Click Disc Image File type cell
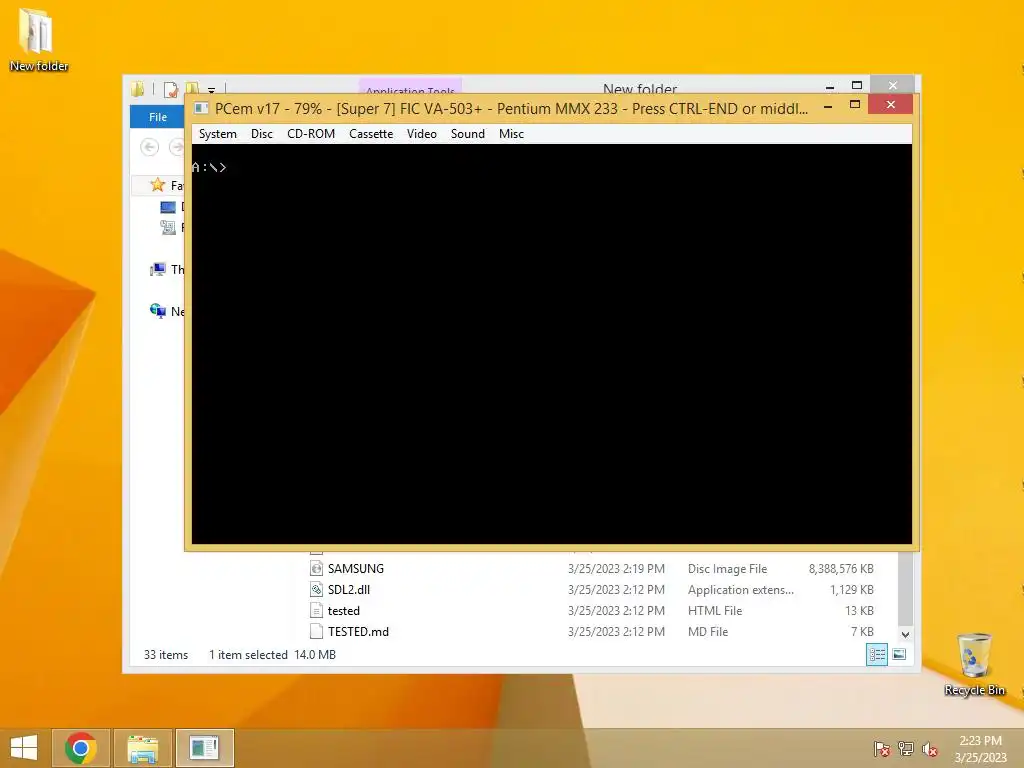The height and width of the screenshot is (768, 1024). (x=728, y=569)
